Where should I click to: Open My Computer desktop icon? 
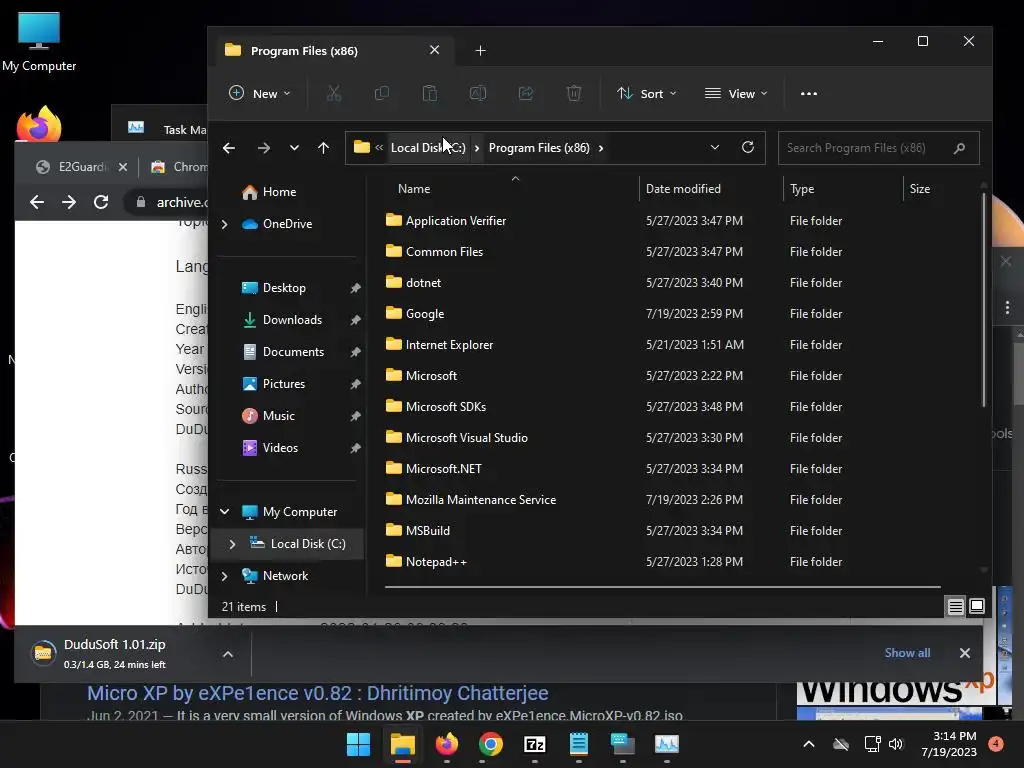click(x=39, y=42)
